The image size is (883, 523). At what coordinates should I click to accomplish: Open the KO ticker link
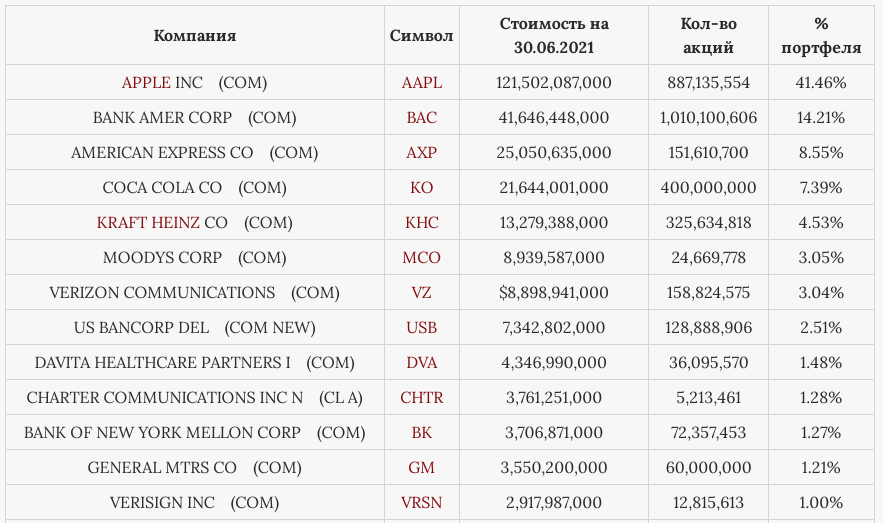[x=421, y=187]
